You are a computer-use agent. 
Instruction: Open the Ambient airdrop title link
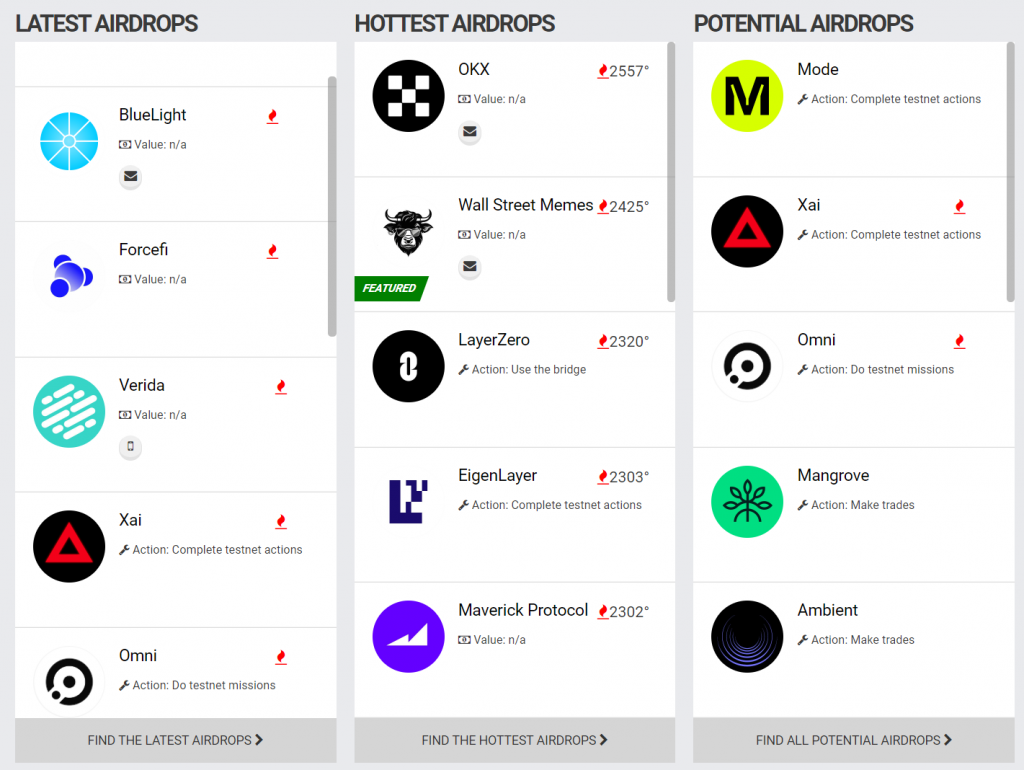(x=827, y=610)
